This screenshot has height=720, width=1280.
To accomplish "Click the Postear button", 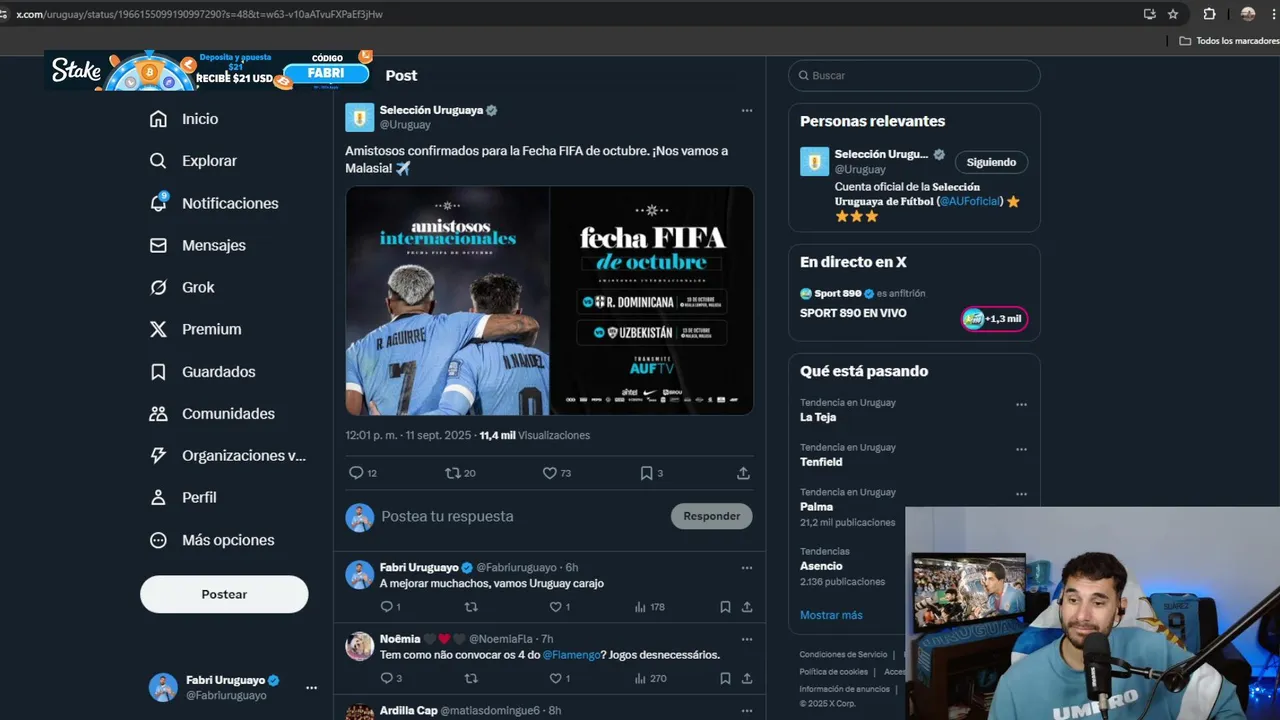I will (x=224, y=594).
